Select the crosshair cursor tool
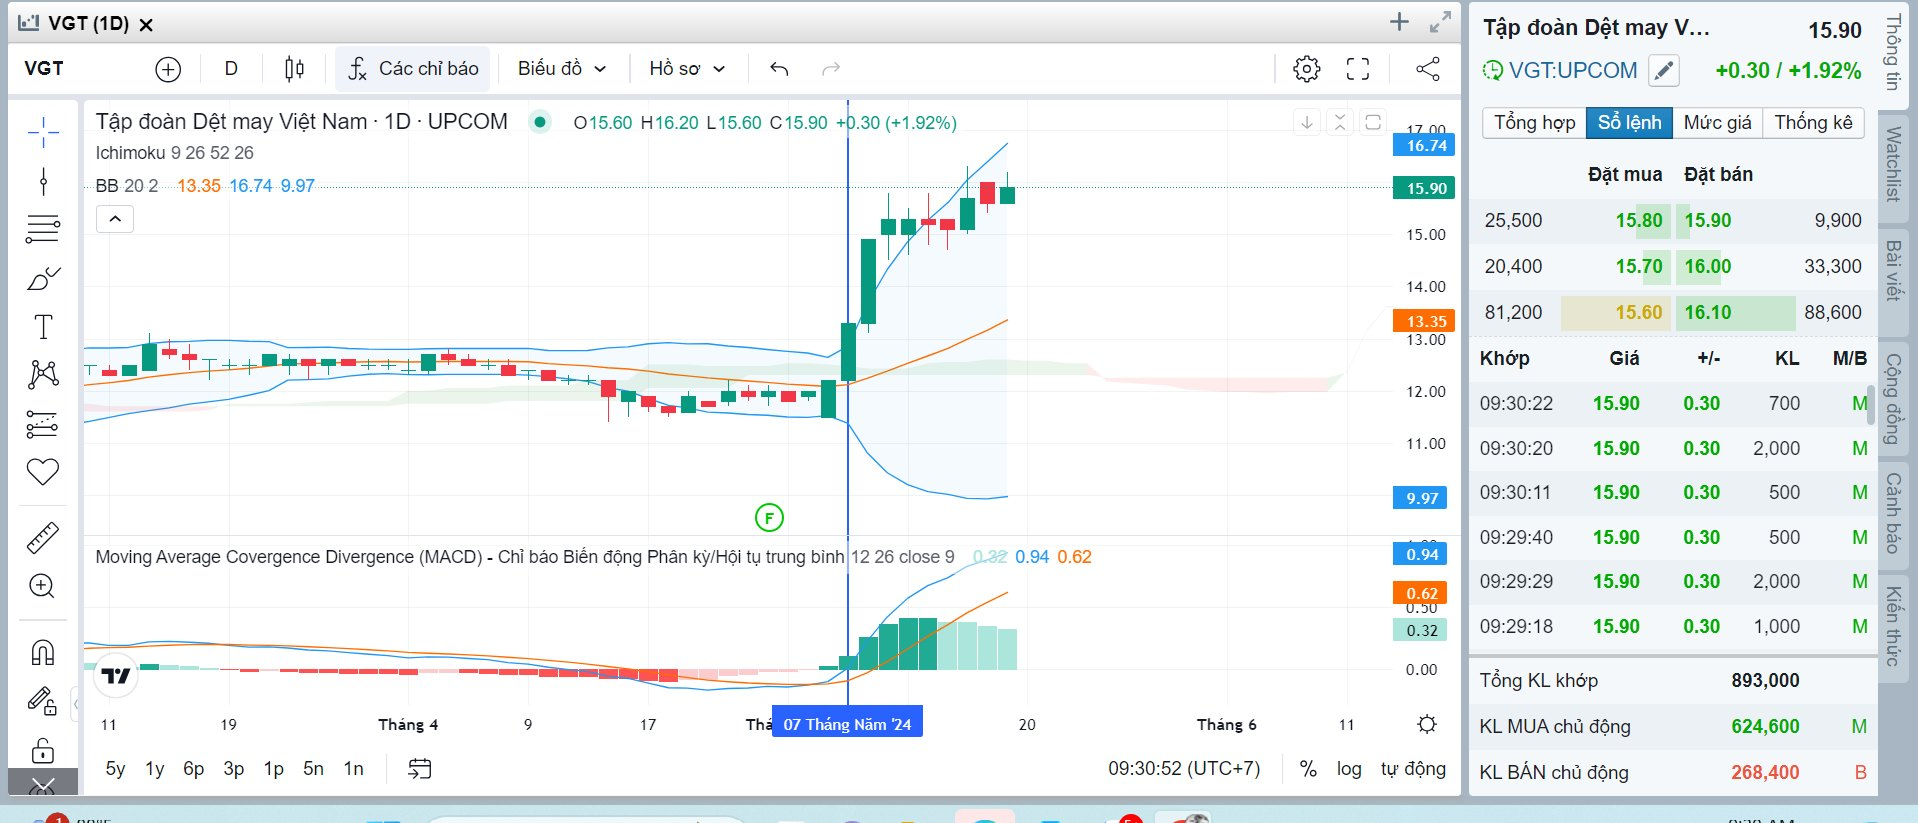1918x823 pixels. (43, 132)
